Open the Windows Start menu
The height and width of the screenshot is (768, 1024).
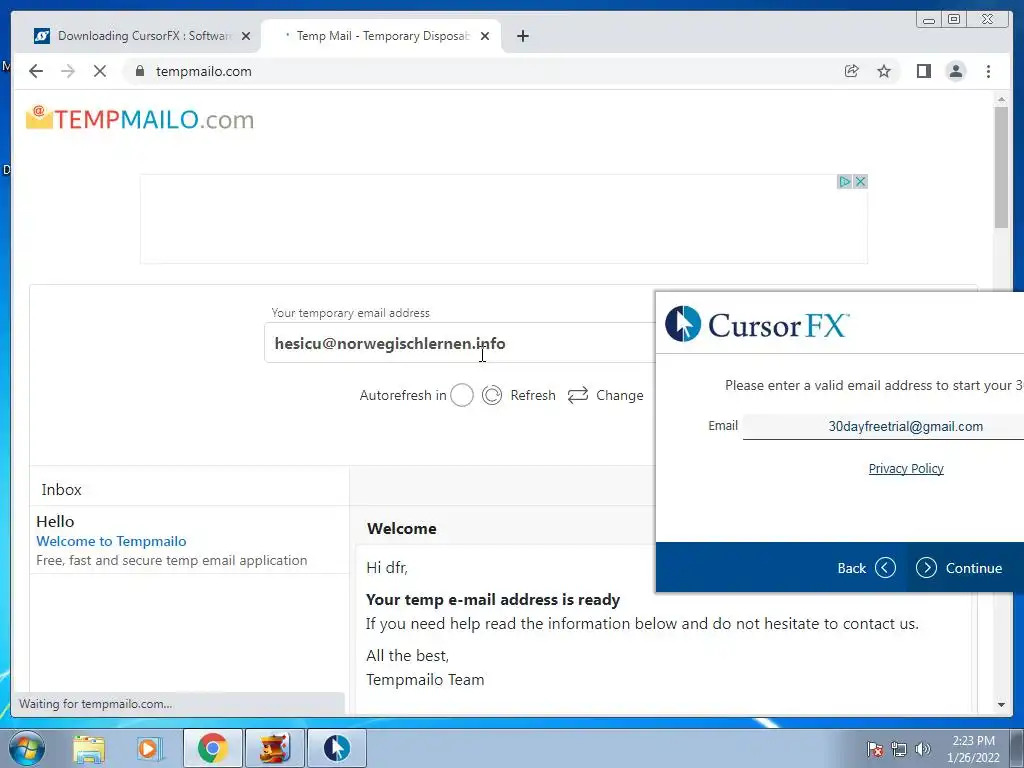27,748
